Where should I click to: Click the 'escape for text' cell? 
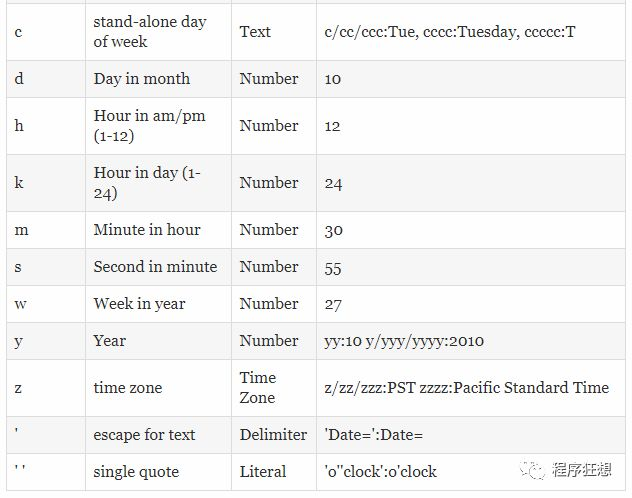click(x=158, y=435)
